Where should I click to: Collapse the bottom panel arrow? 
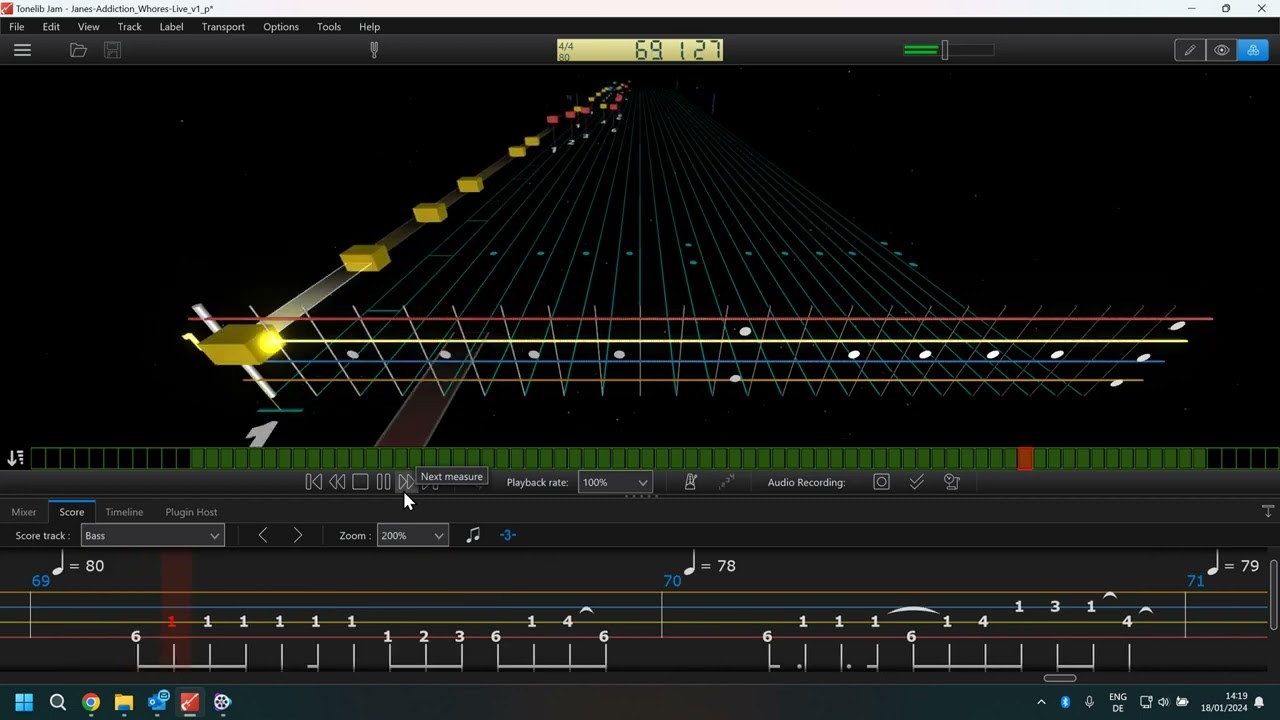1268,511
